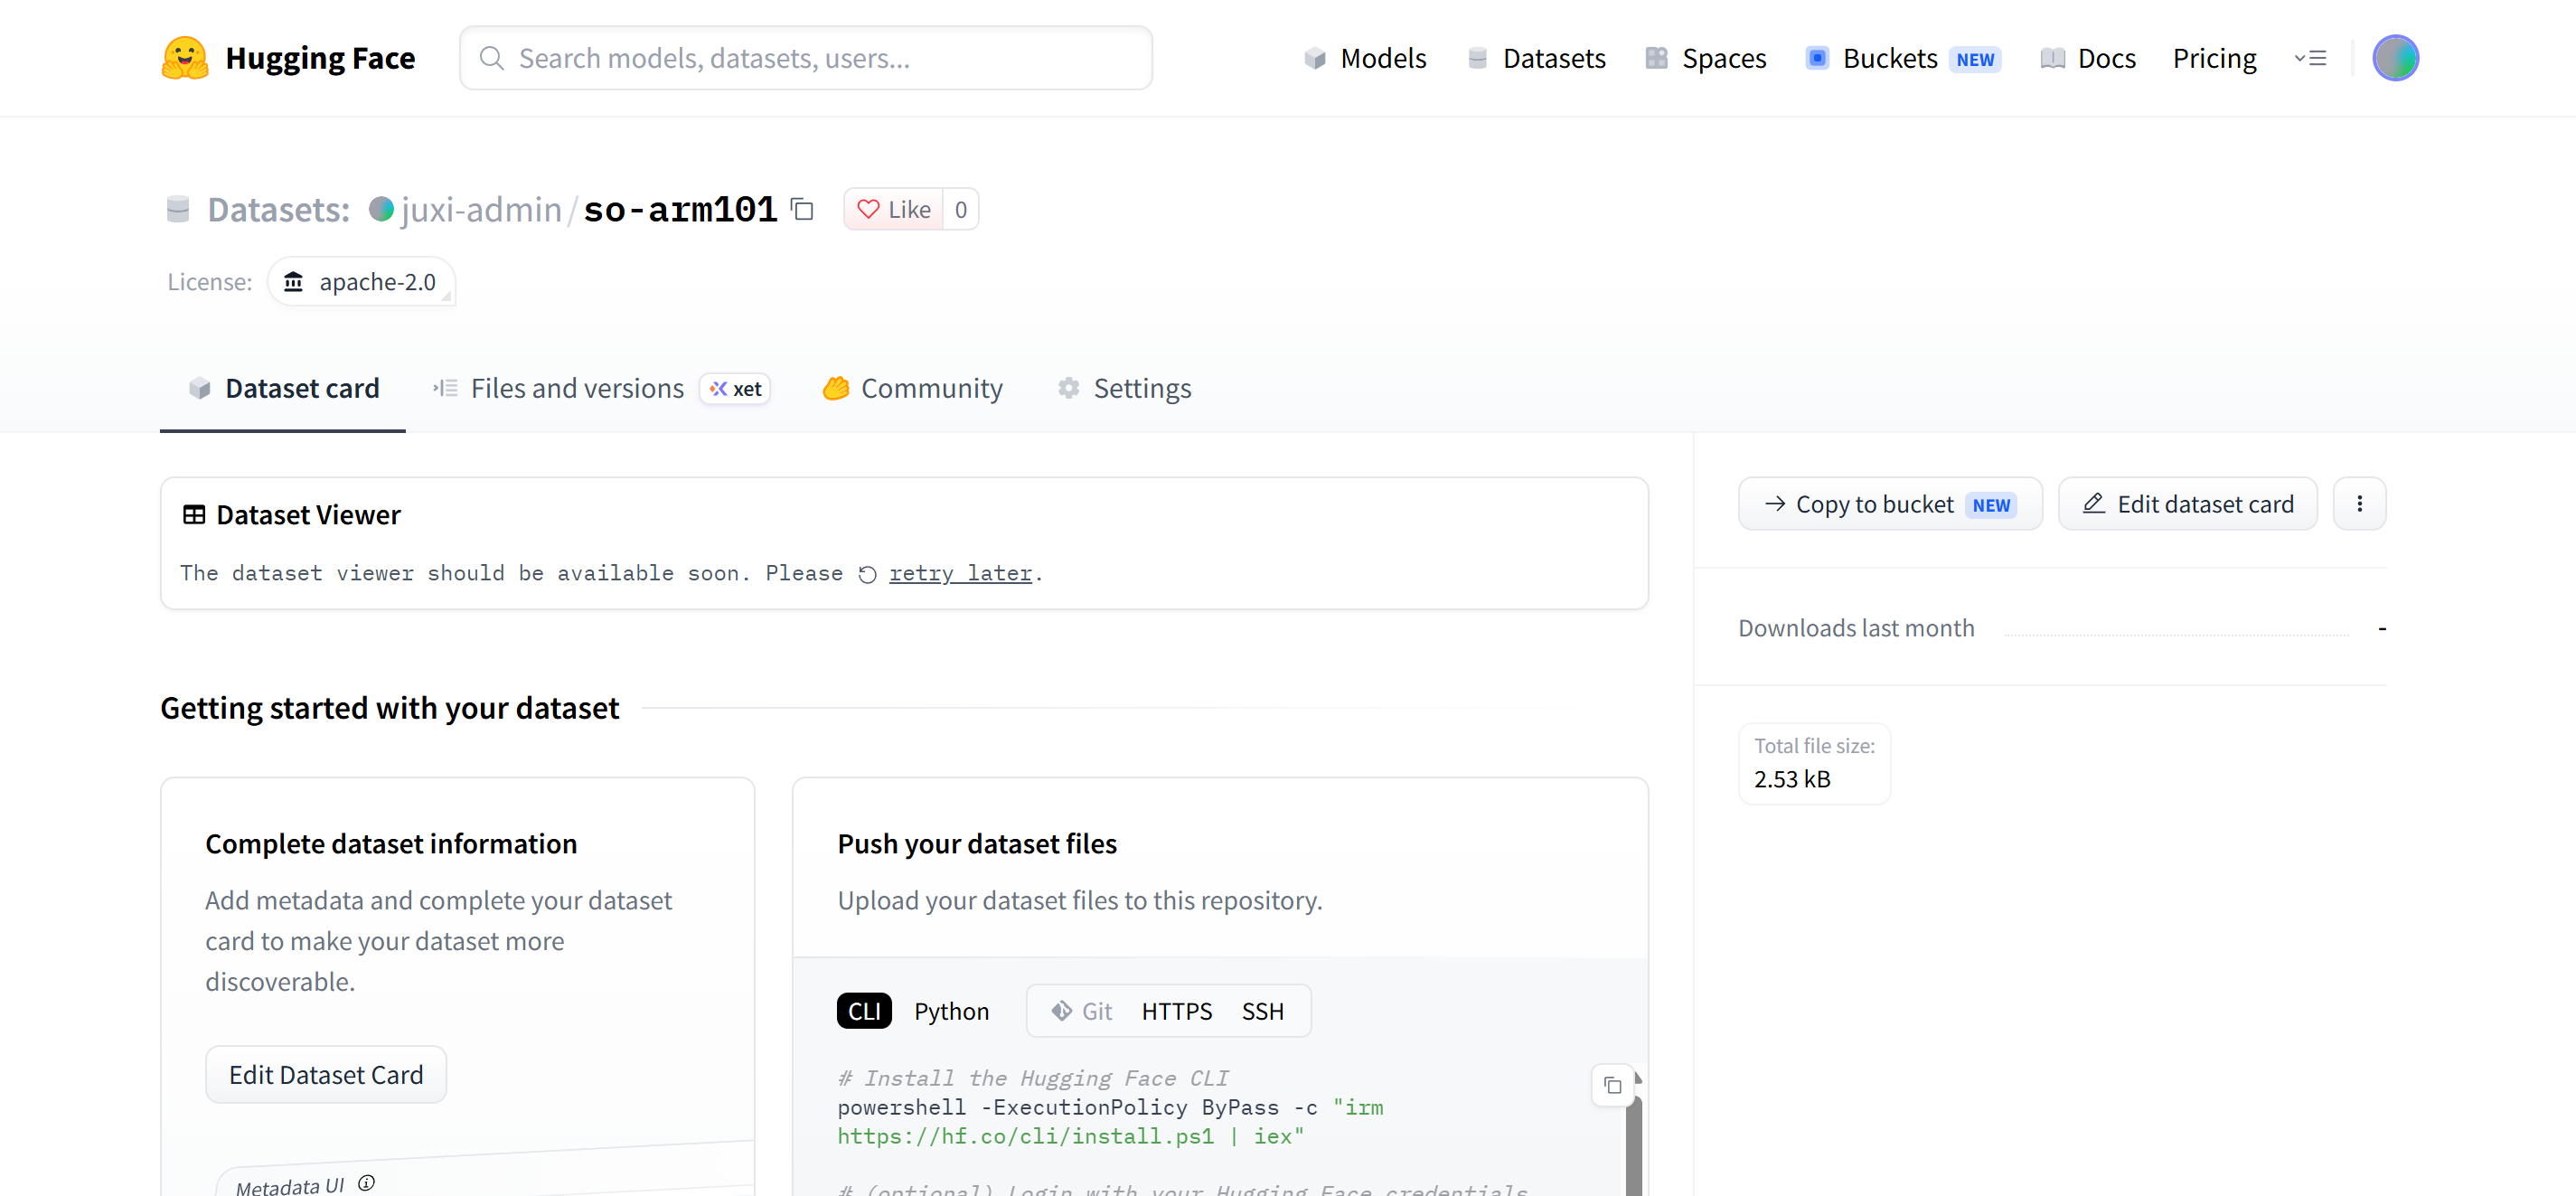Click the juxi-admin owner avatar
Viewport: 2576px width, 1196px height.
click(381, 209)
